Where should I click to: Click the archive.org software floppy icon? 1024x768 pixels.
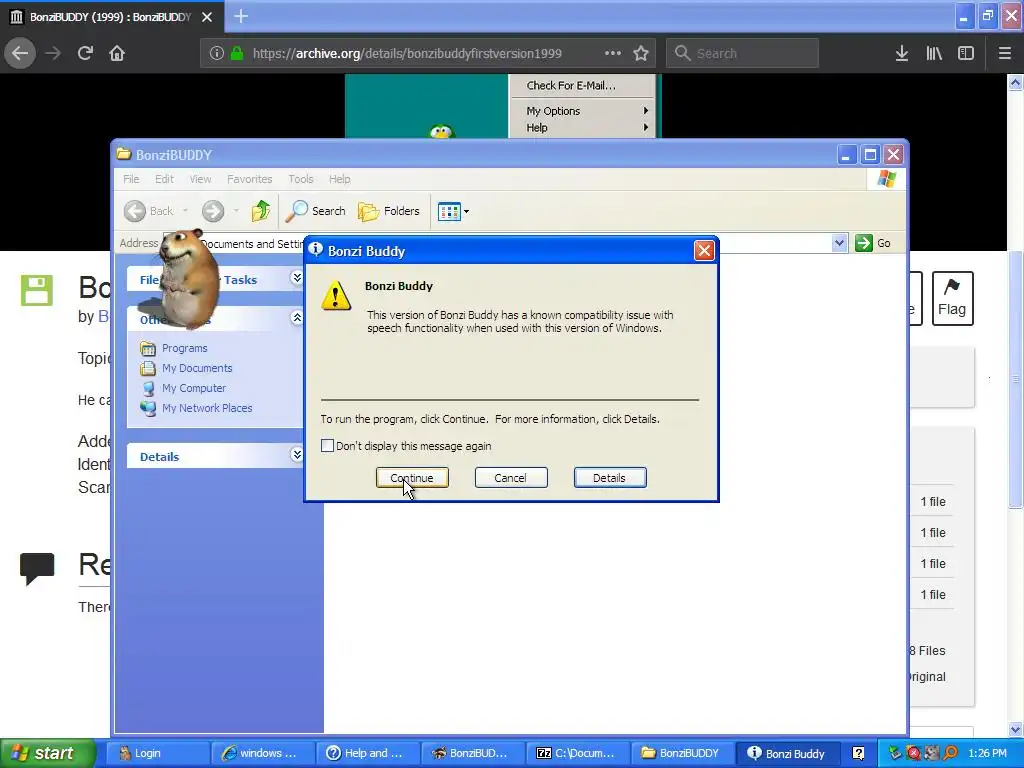(37, 290)
